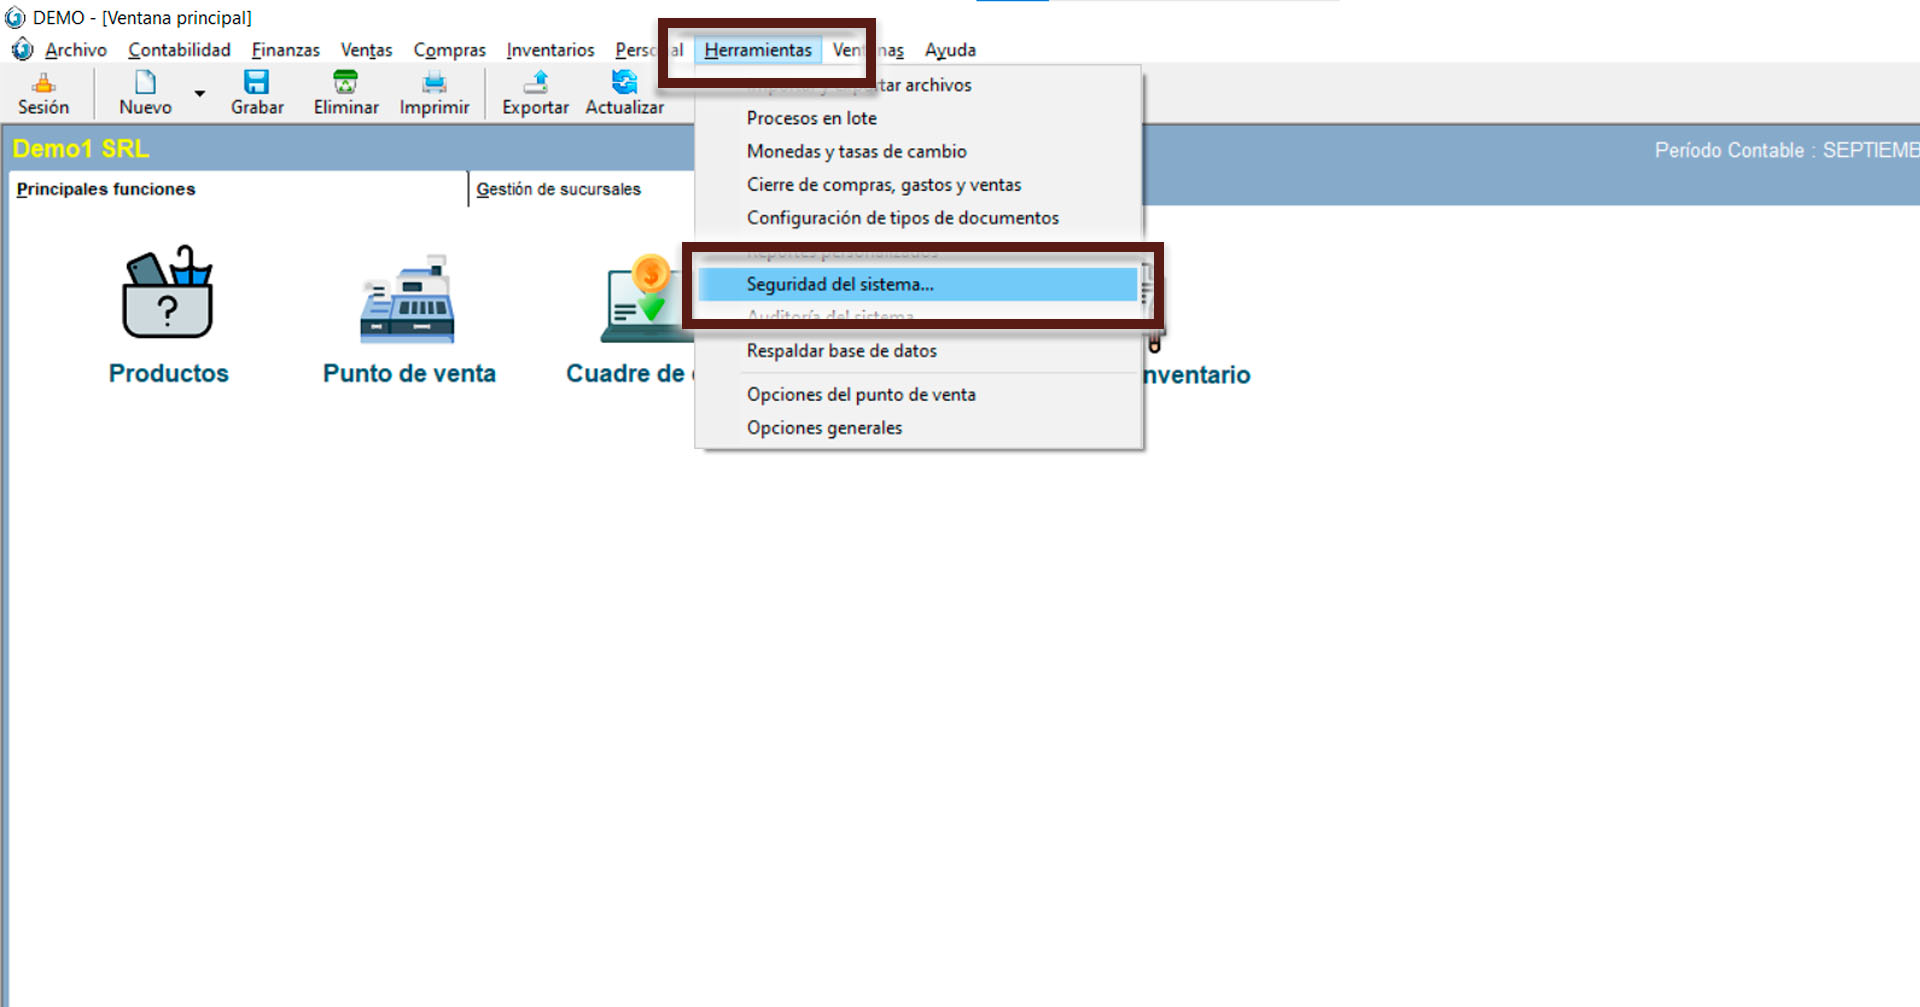Viewport: 1920px width, 1007px height.
Task: Choose Procesos en lote menu item
Action: pos(811,118)
